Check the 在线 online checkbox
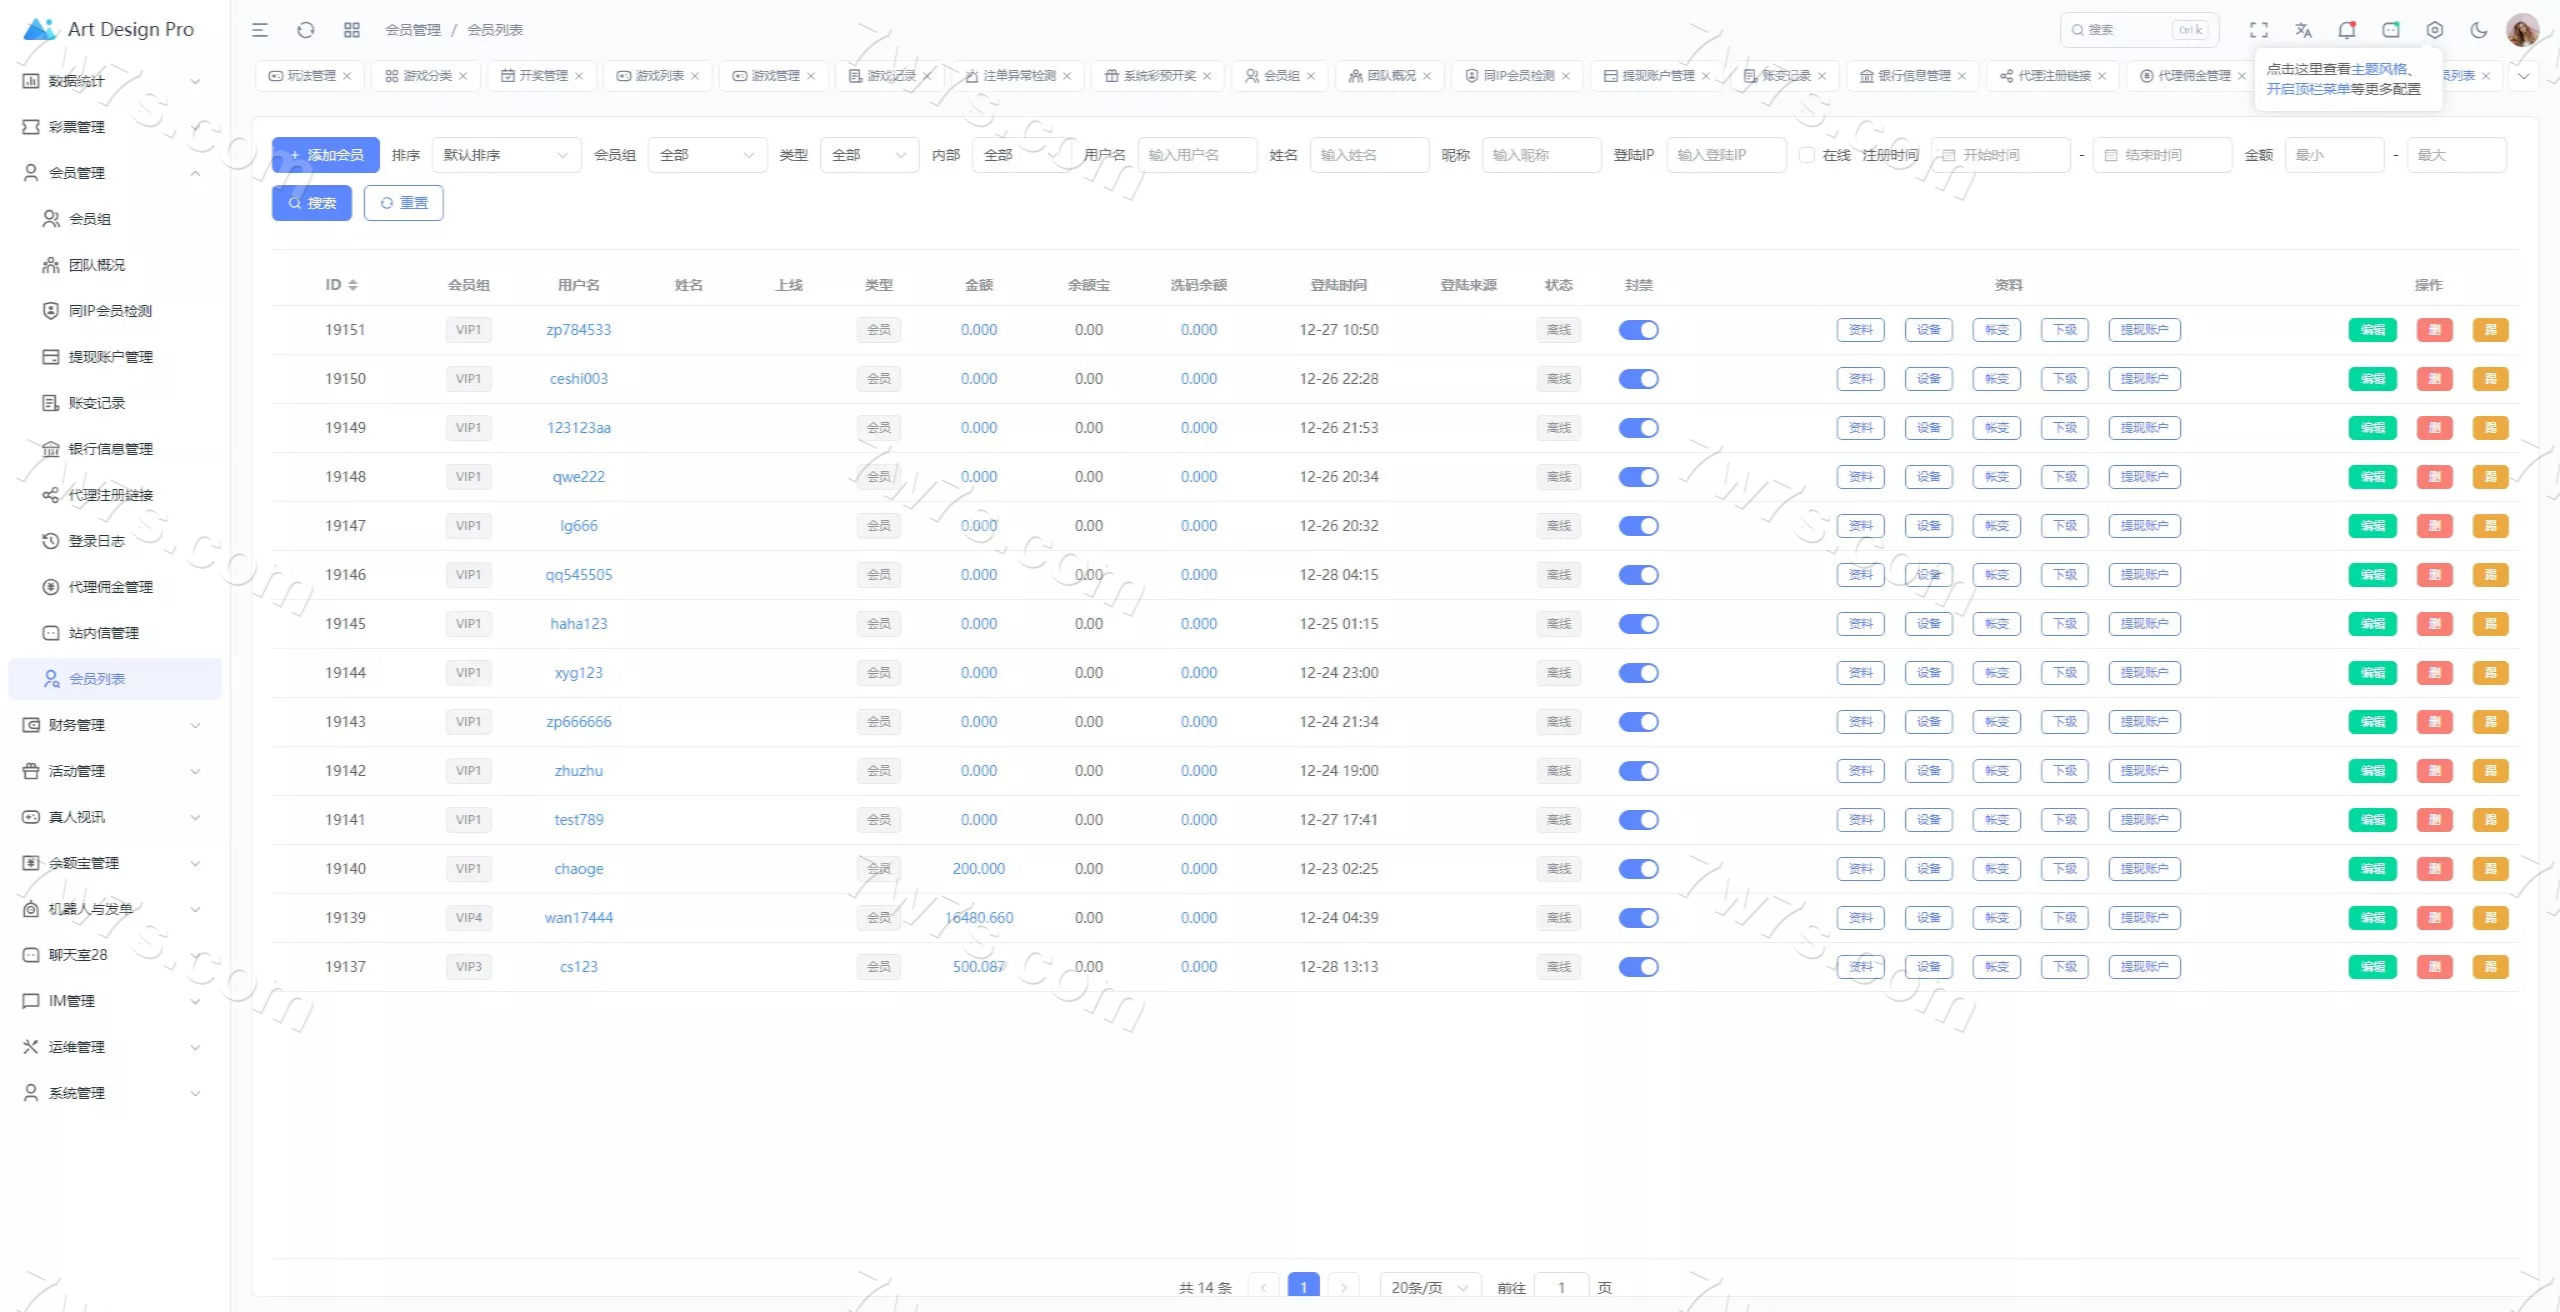The height and width of the screenshot is (1312, 2560). pyautogui.click(x=1806, y=155)
